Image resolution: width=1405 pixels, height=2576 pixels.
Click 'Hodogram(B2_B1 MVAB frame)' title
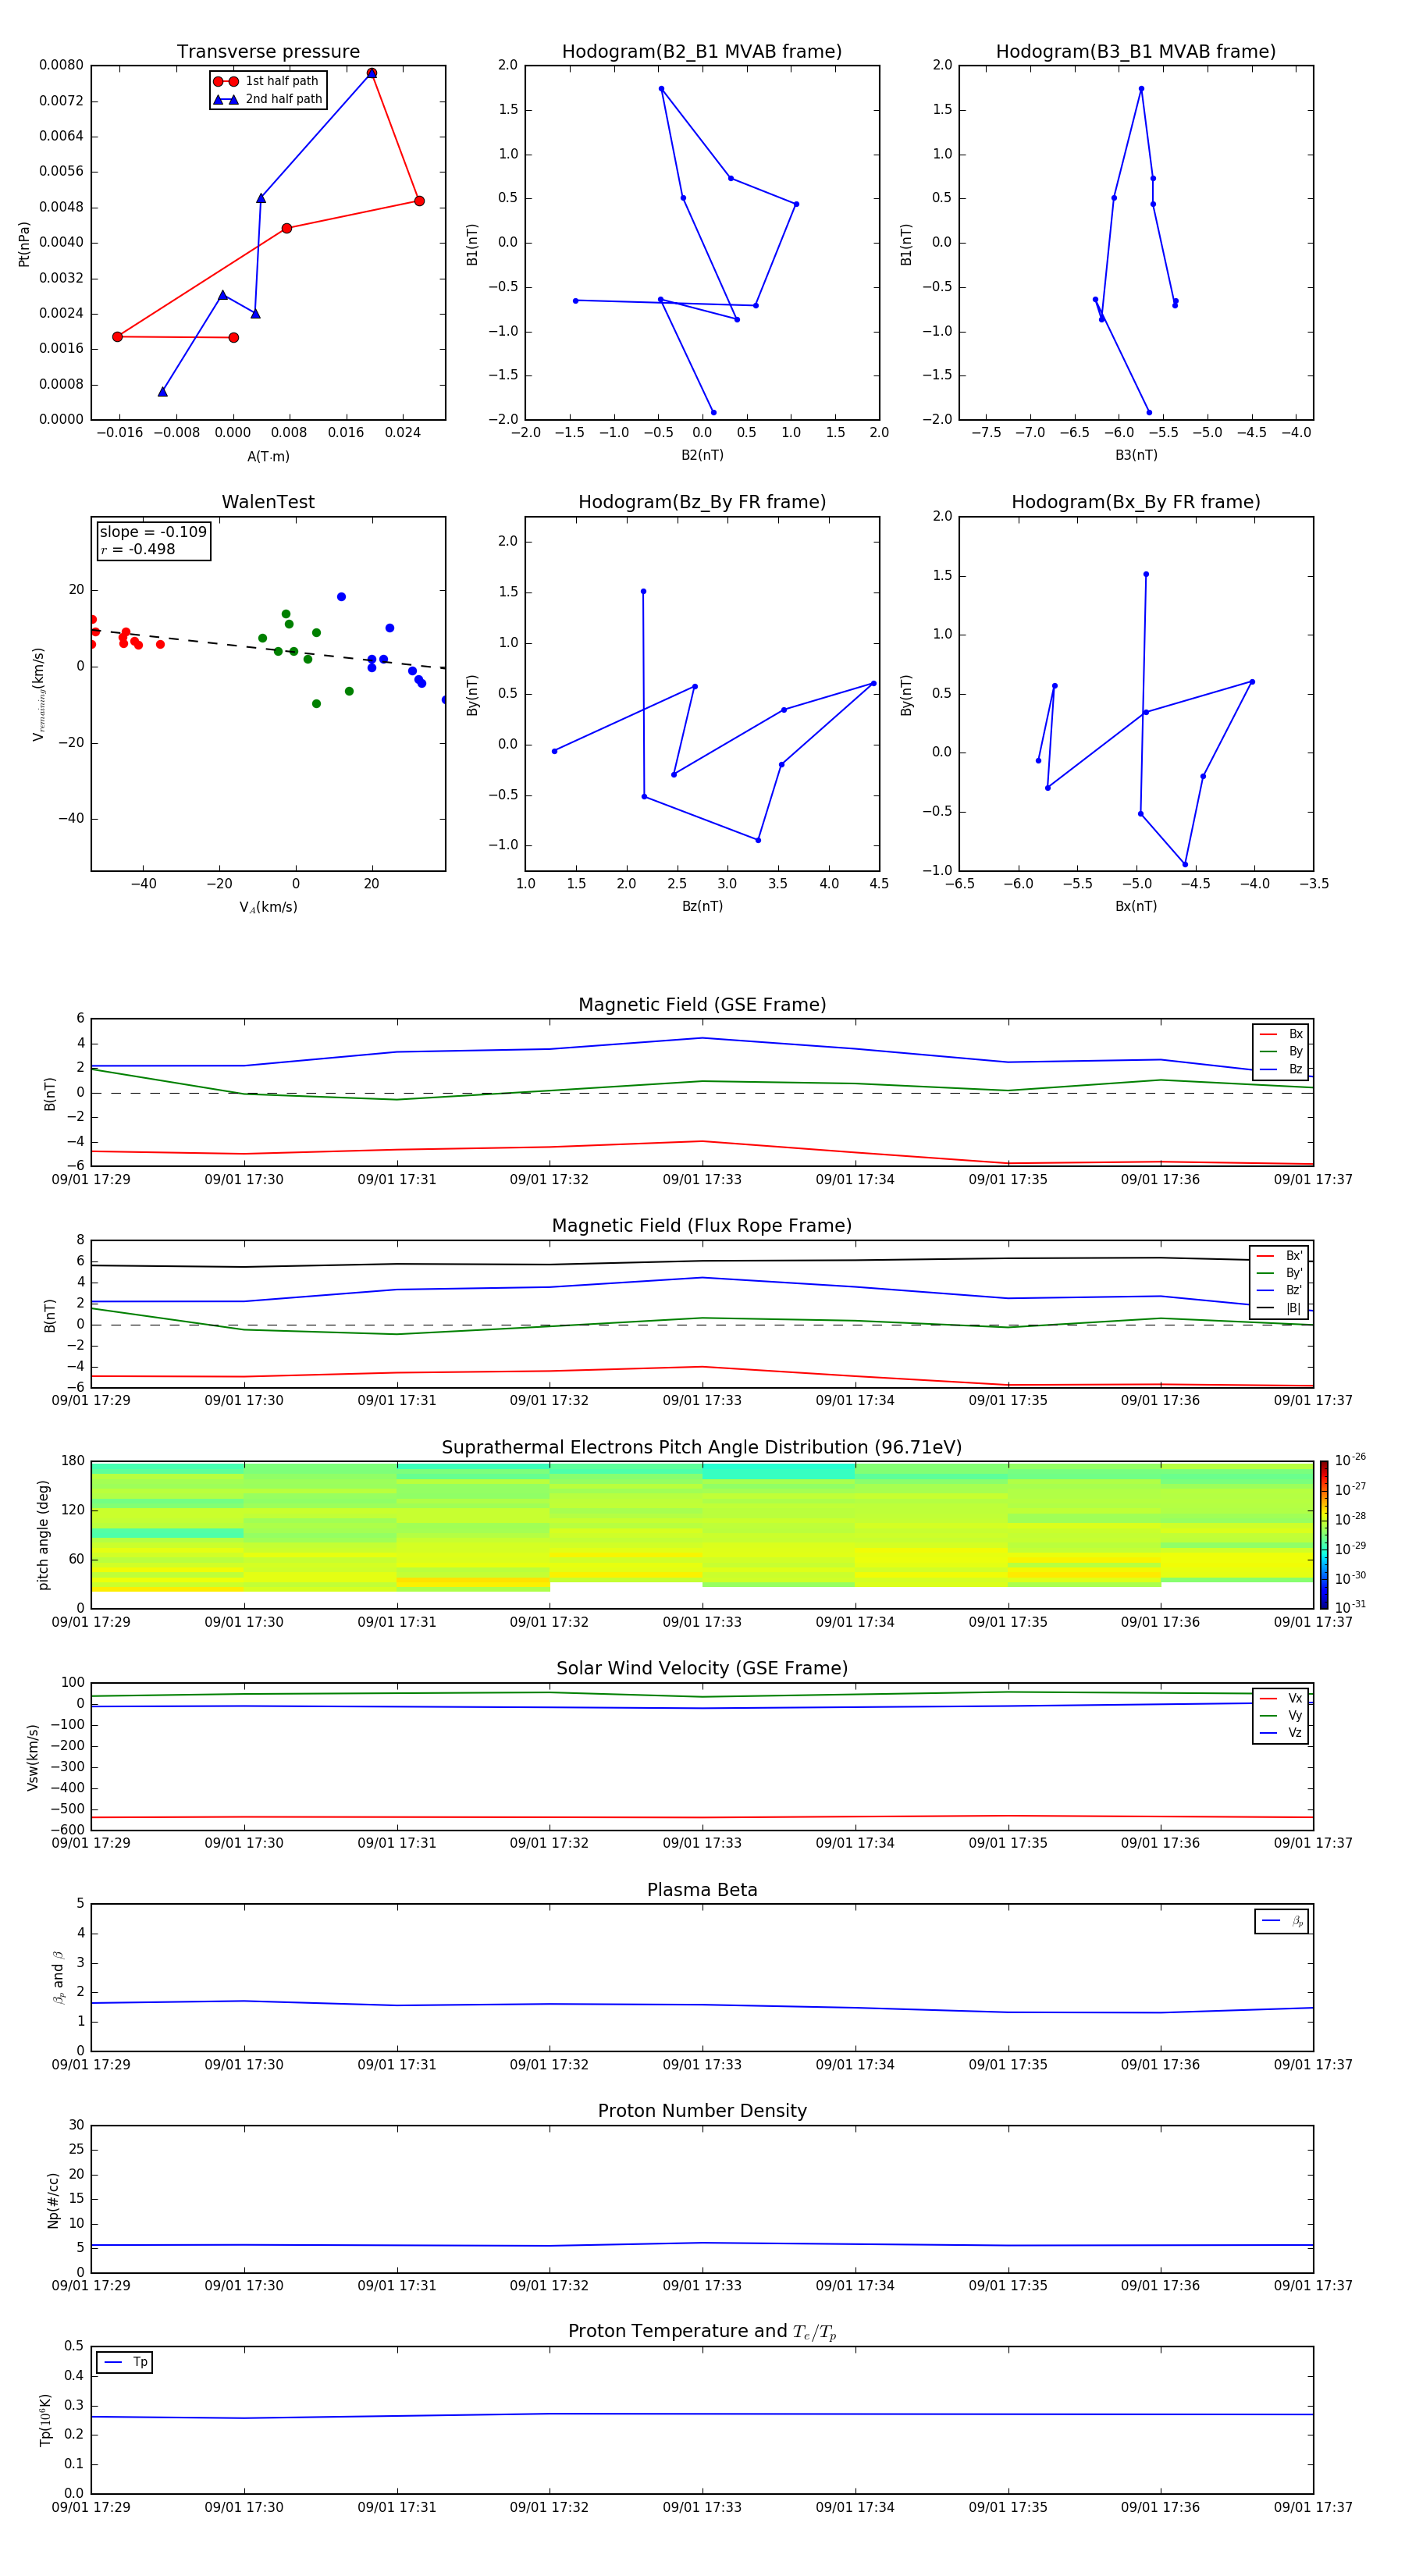[702, 52]
